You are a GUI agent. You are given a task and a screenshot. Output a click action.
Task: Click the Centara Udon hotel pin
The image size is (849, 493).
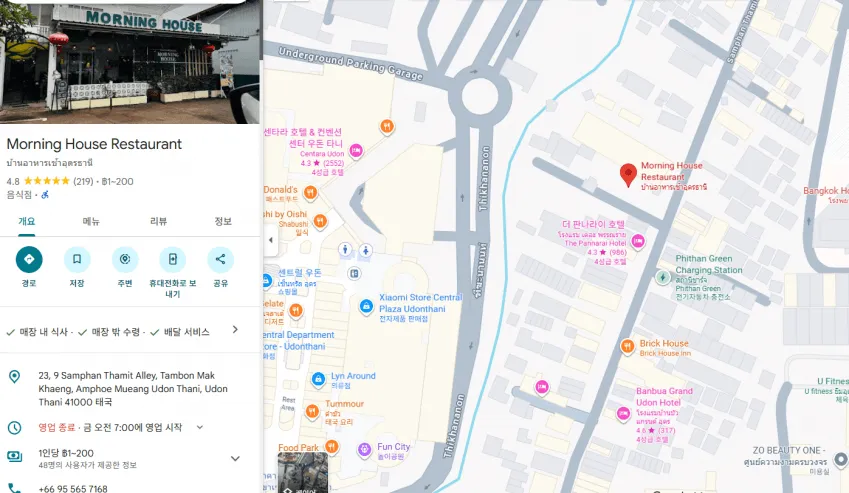click(356, 150)
